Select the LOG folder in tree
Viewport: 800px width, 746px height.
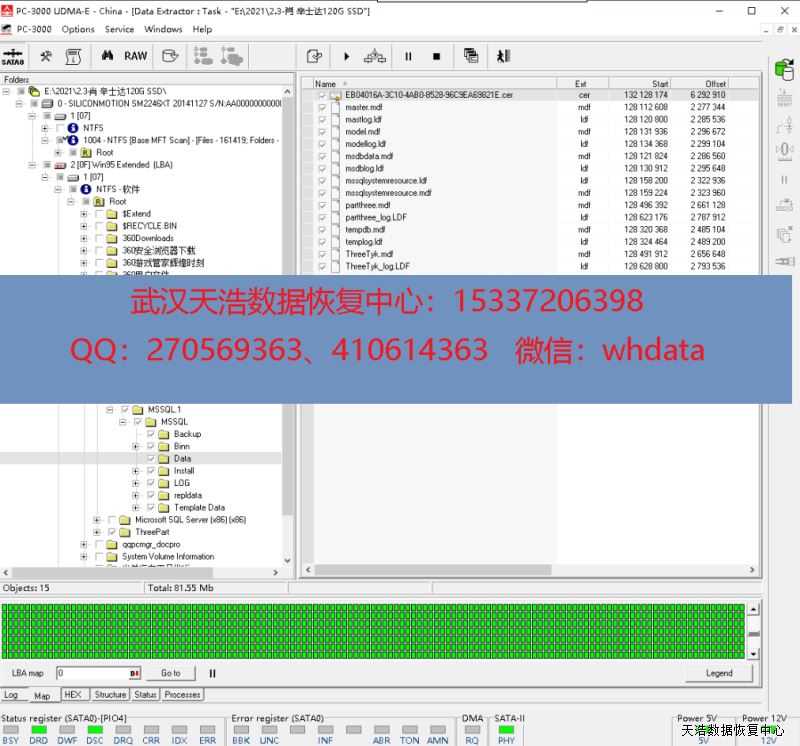click(182, 483)
